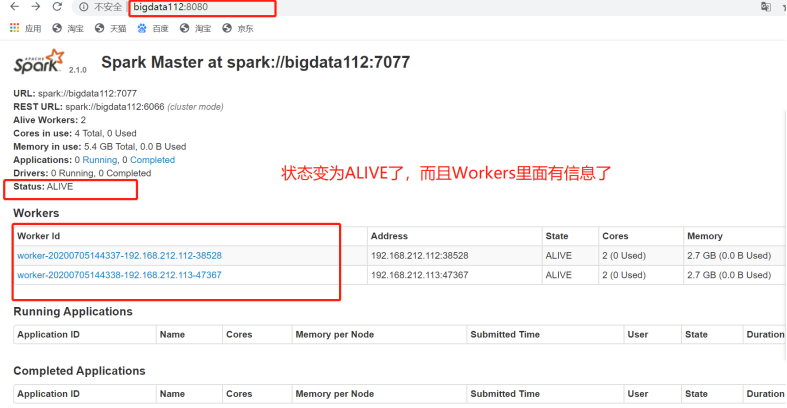Click the Workers section heading
Viewport: 787px width, 408px height.
pyautogui.click(x=36, y=213)
